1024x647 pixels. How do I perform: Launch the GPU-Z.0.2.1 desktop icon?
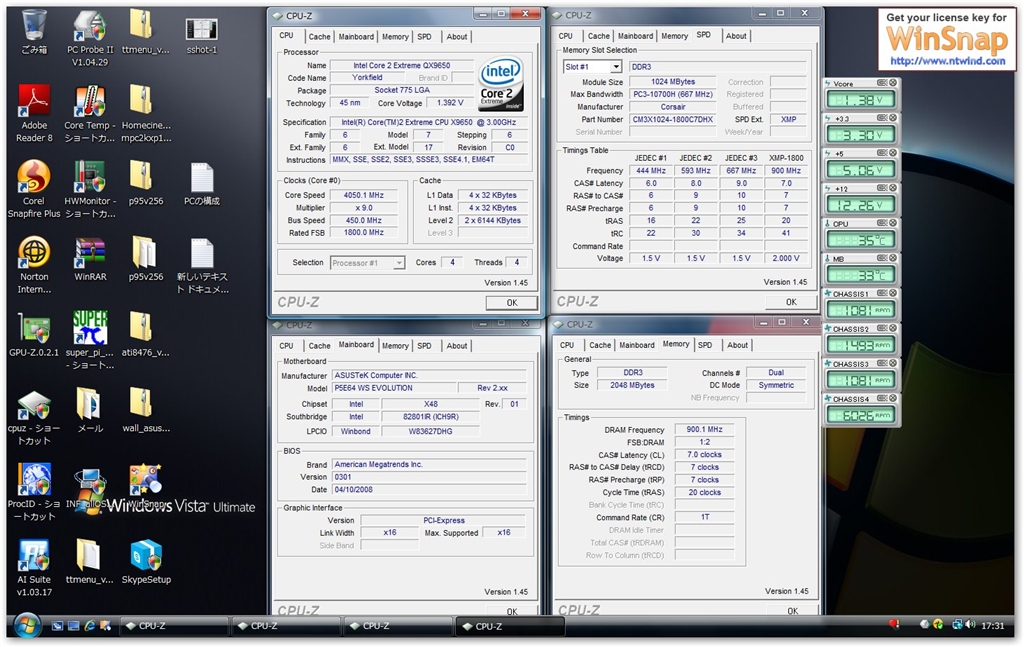click(x=34, y=328)
